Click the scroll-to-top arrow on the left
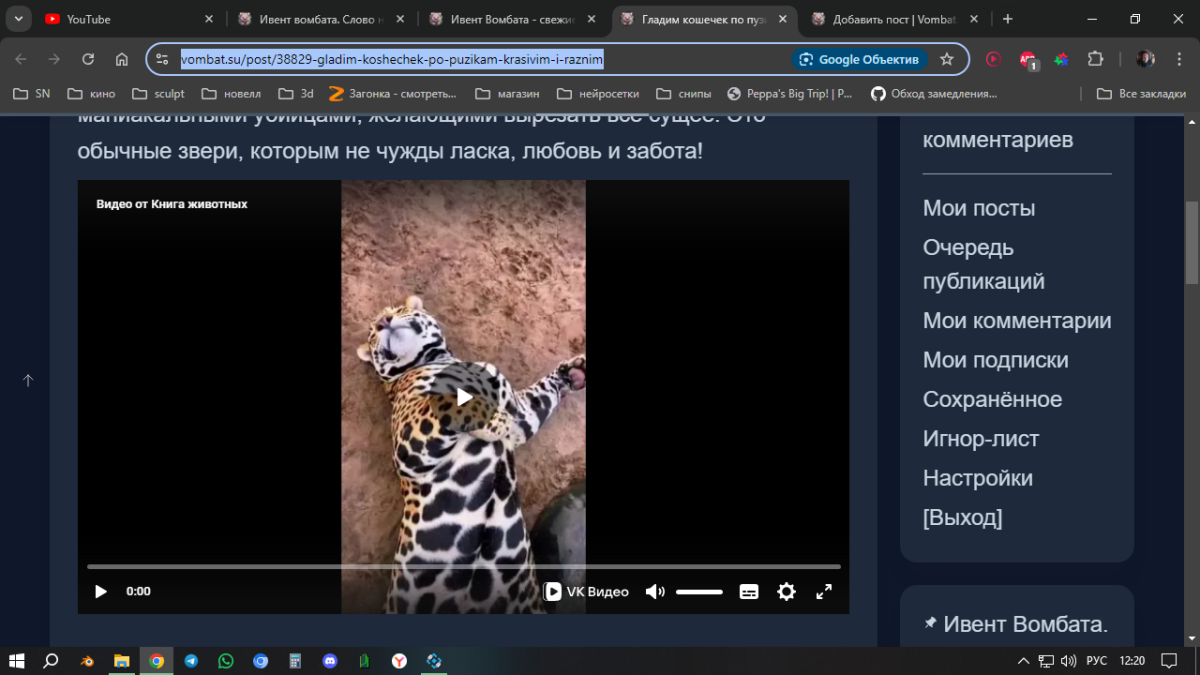 tap(28, 380)
